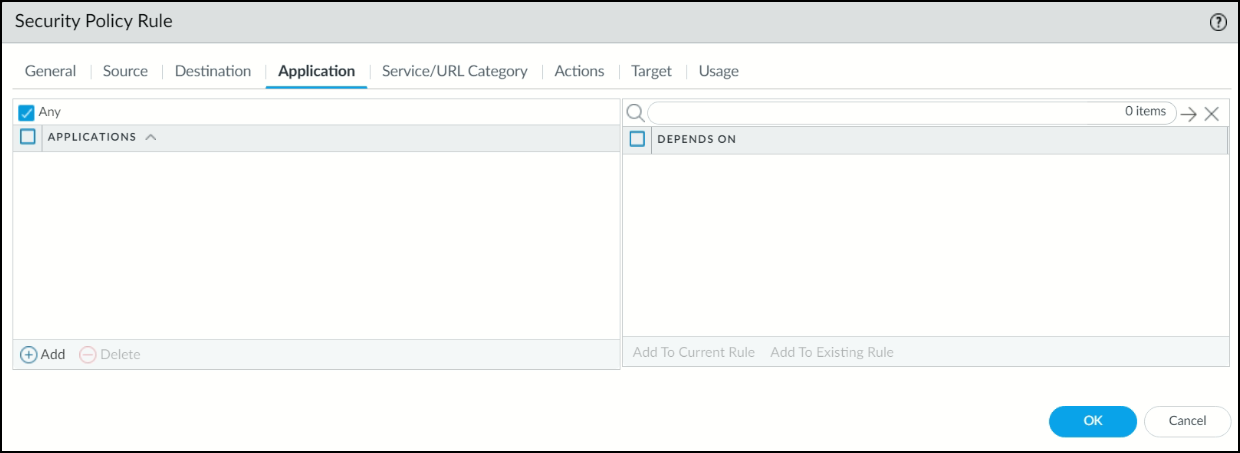Click the arrow icon beside search field

pos(1188,114)
